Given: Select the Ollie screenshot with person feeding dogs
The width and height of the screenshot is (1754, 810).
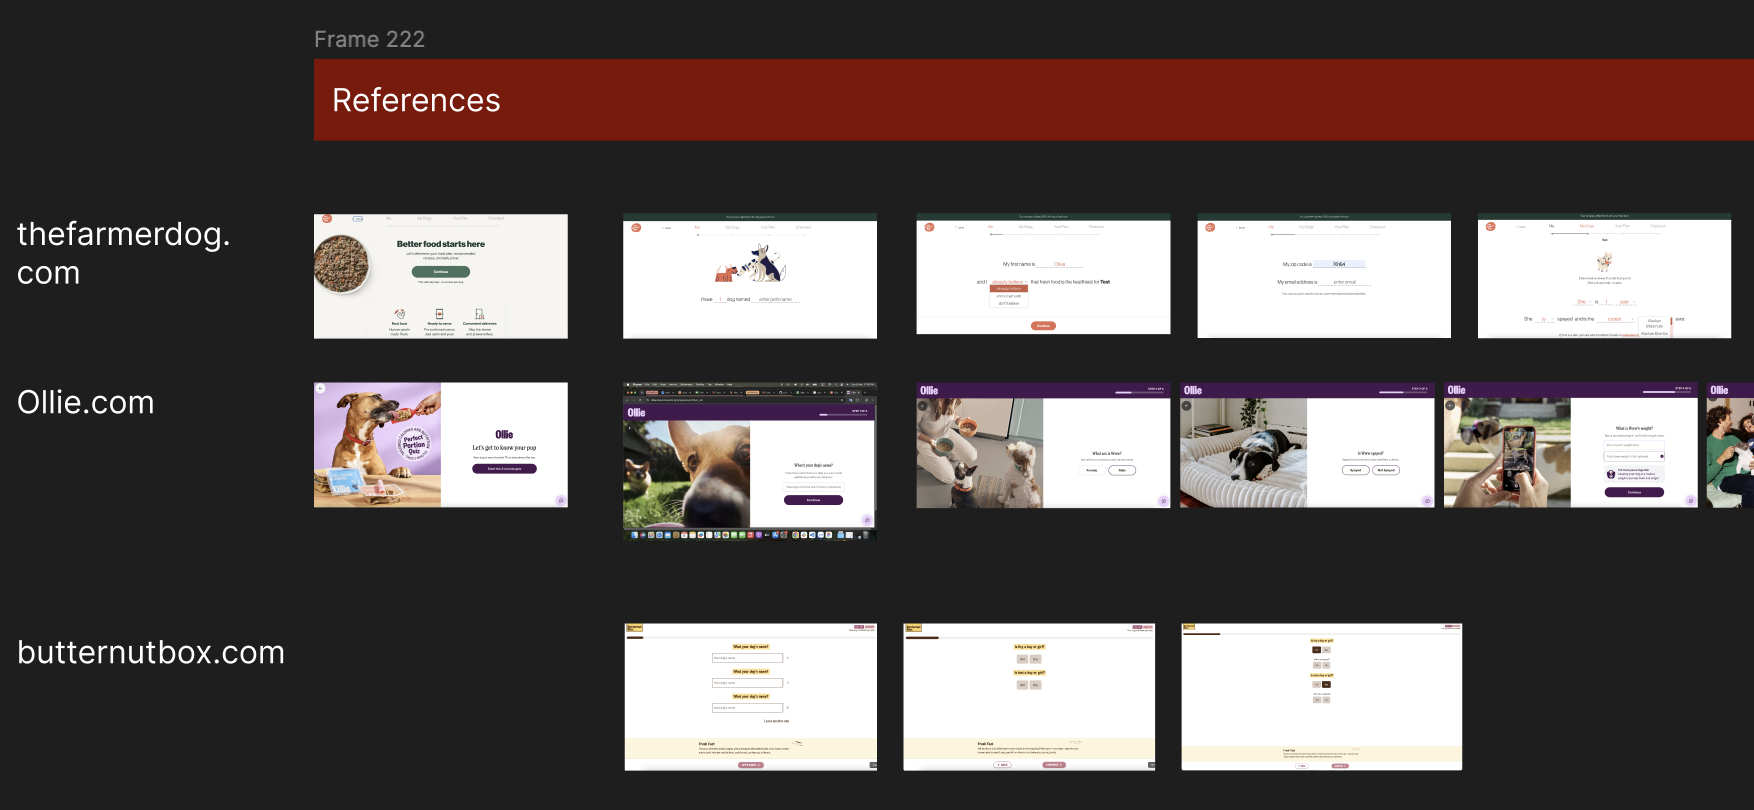Looking at the screenshot, I should pyautogui.click(x=1043, y=445).
